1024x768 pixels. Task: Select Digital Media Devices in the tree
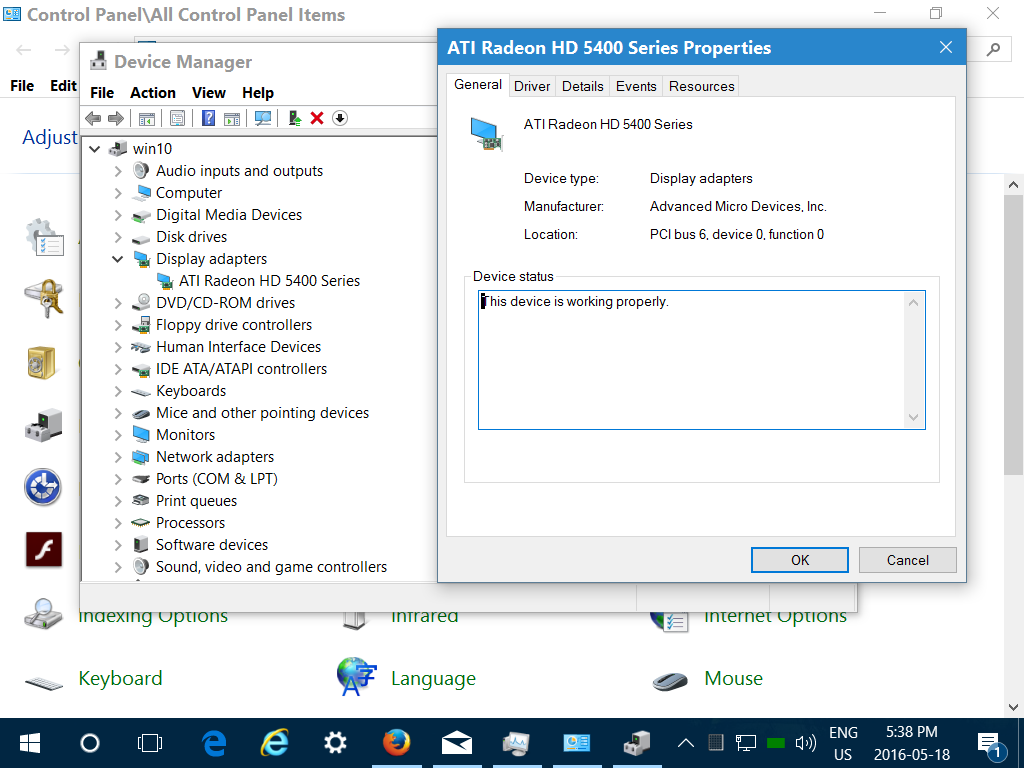pos(229,215)
